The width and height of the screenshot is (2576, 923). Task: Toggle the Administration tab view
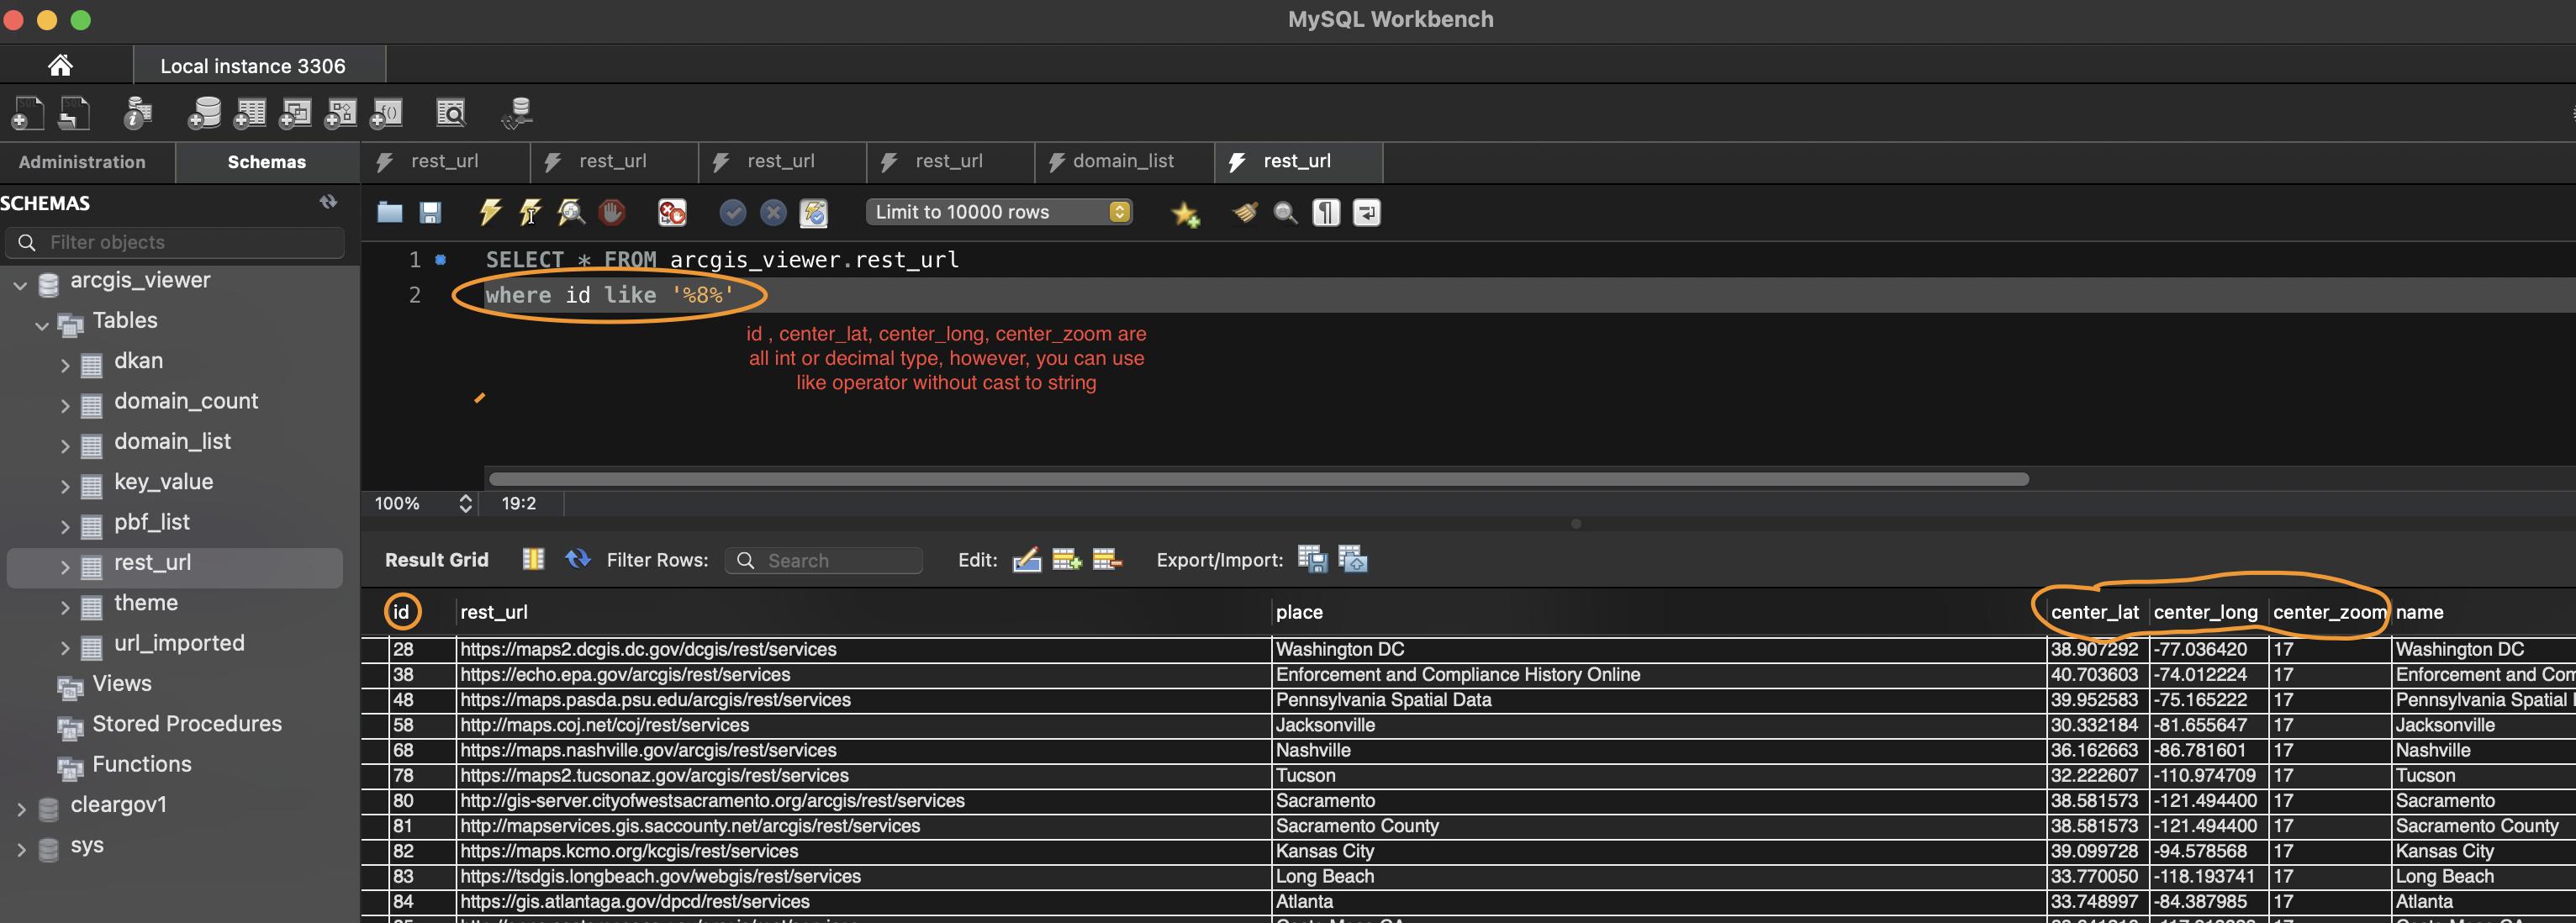81,161
